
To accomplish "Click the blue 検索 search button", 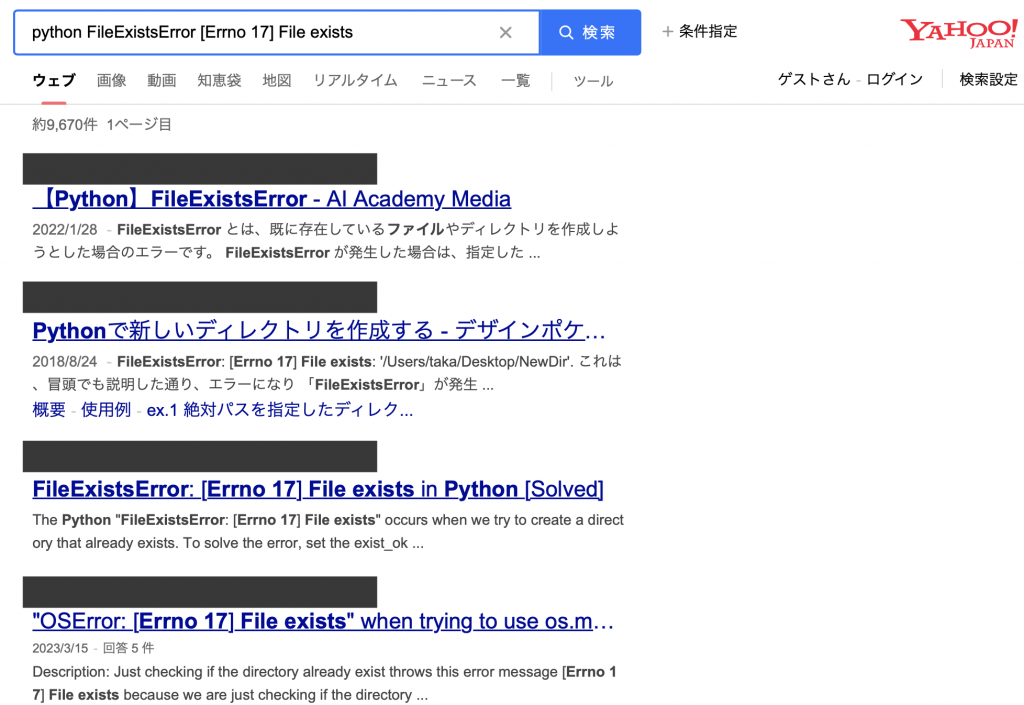I will 589,33.
